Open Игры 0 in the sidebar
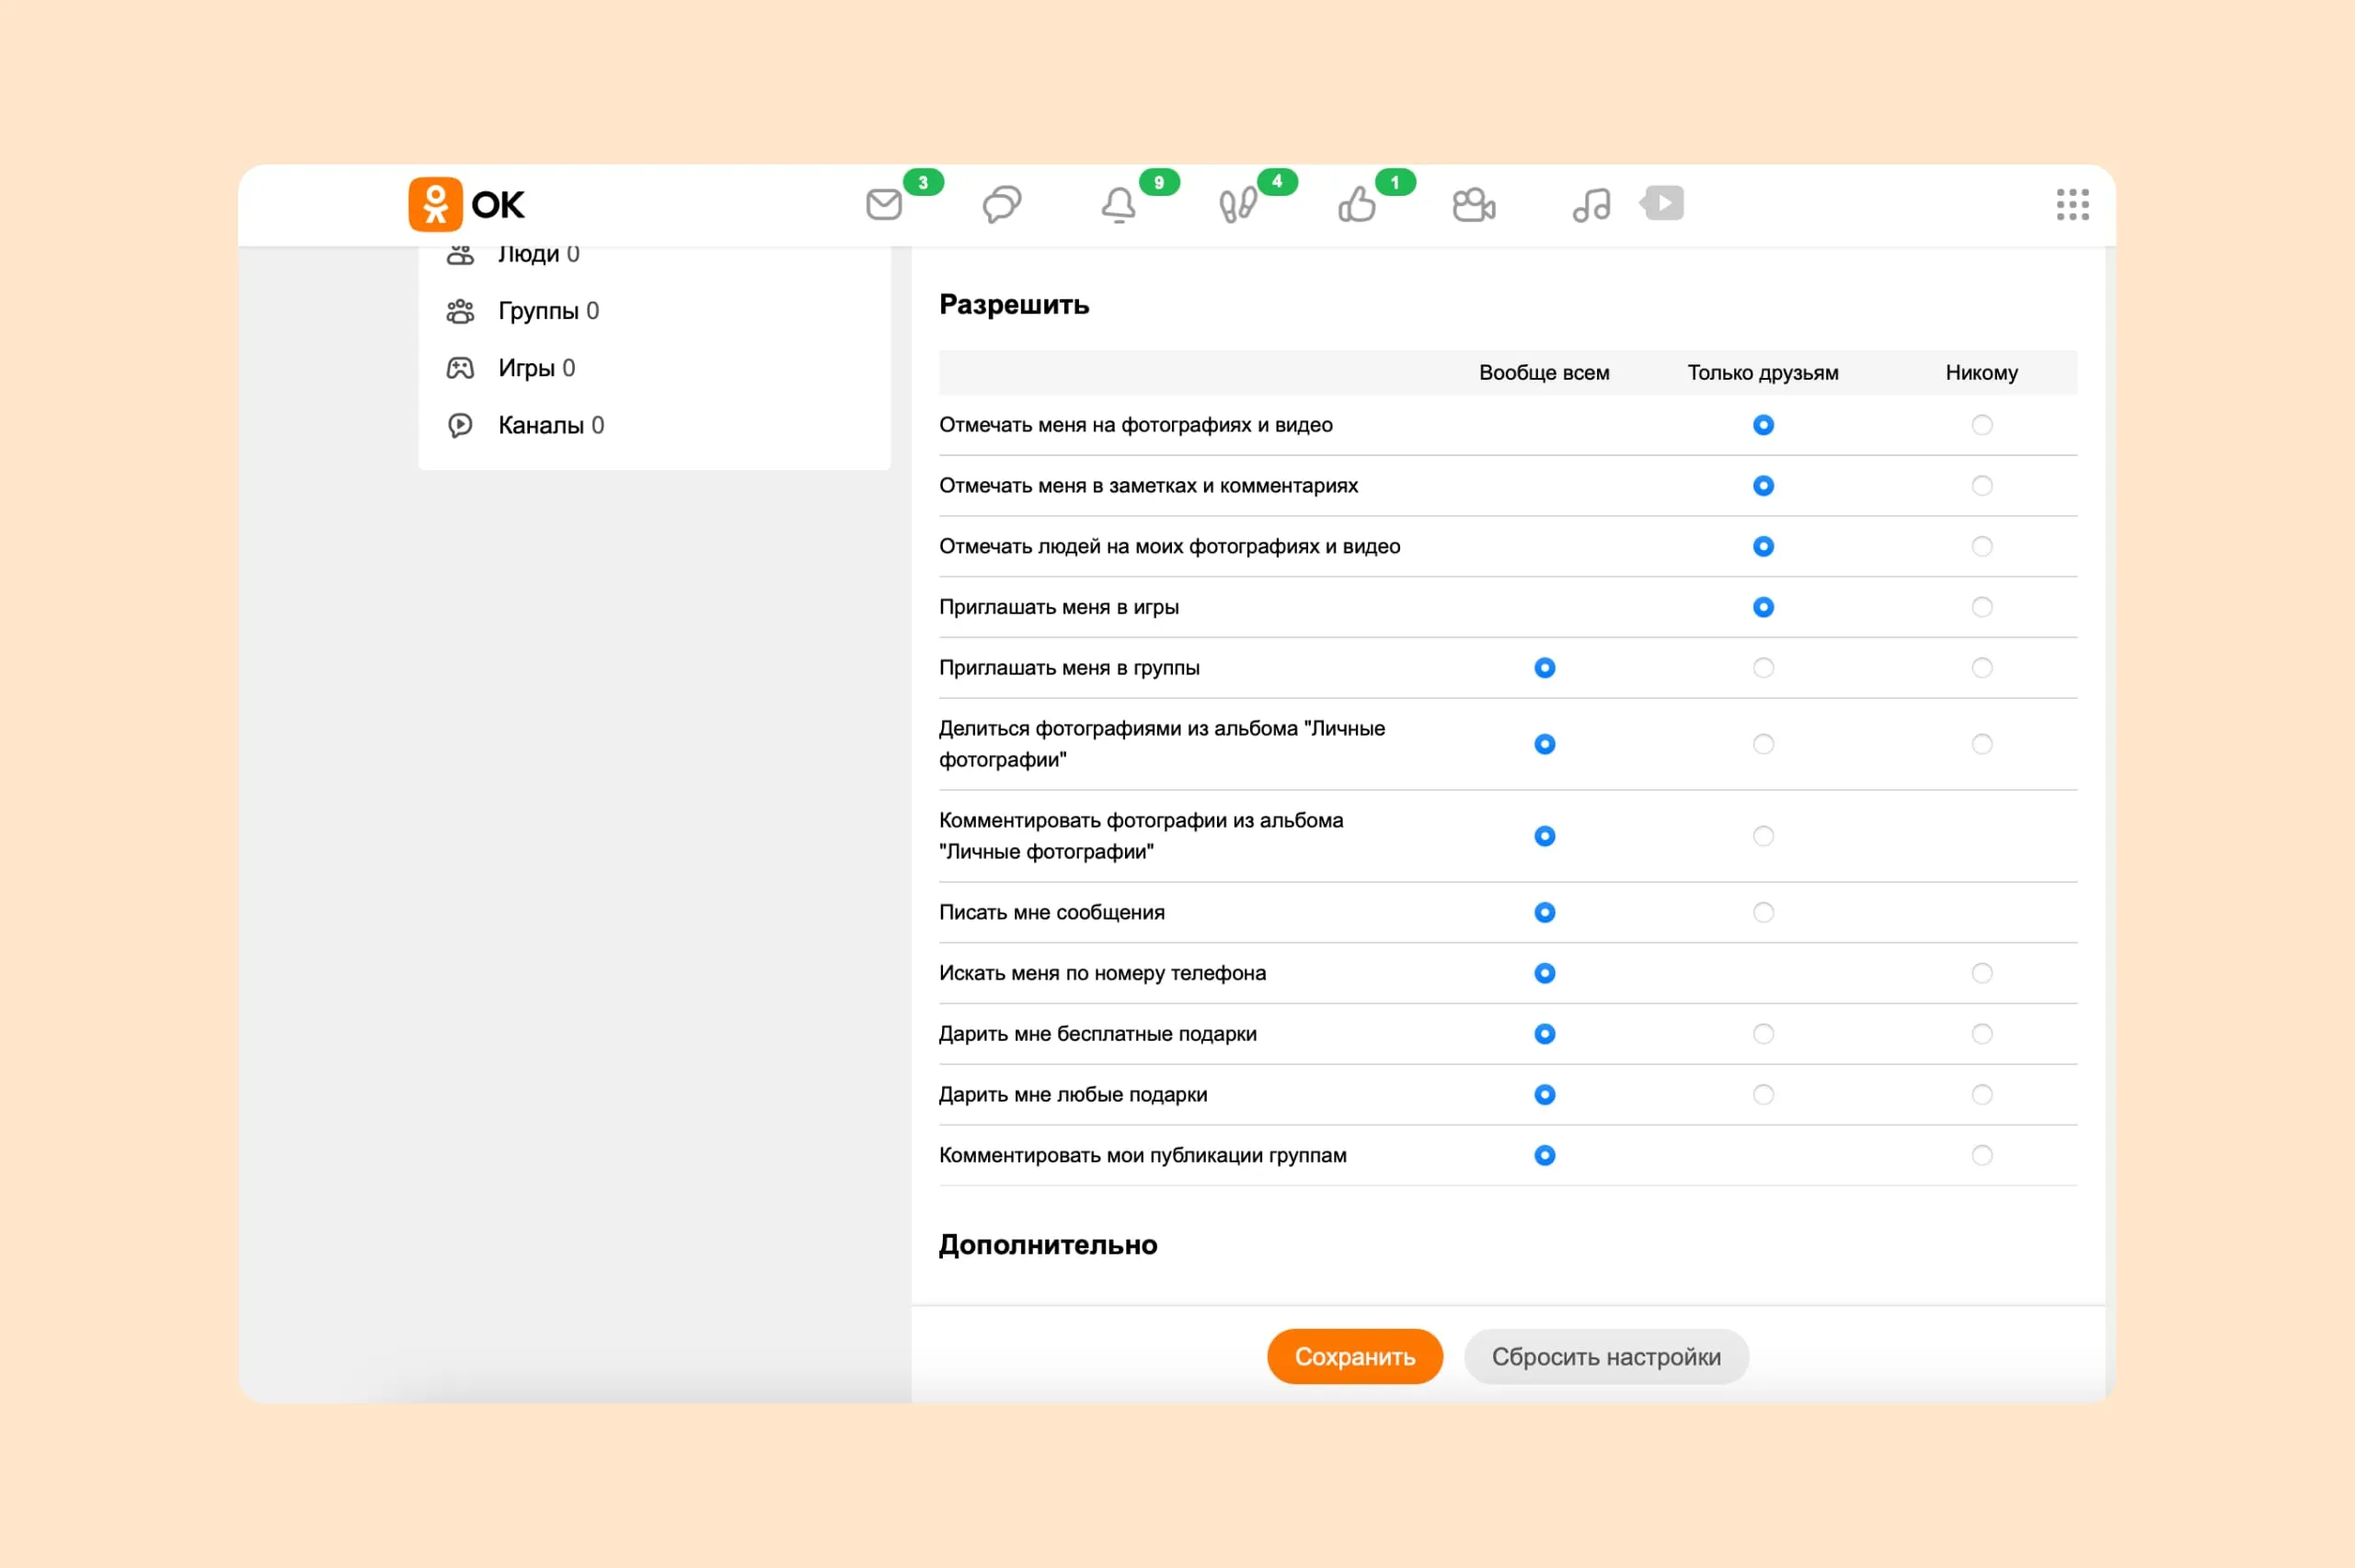The image size is (2355, 1568). [x=536, y=368]
